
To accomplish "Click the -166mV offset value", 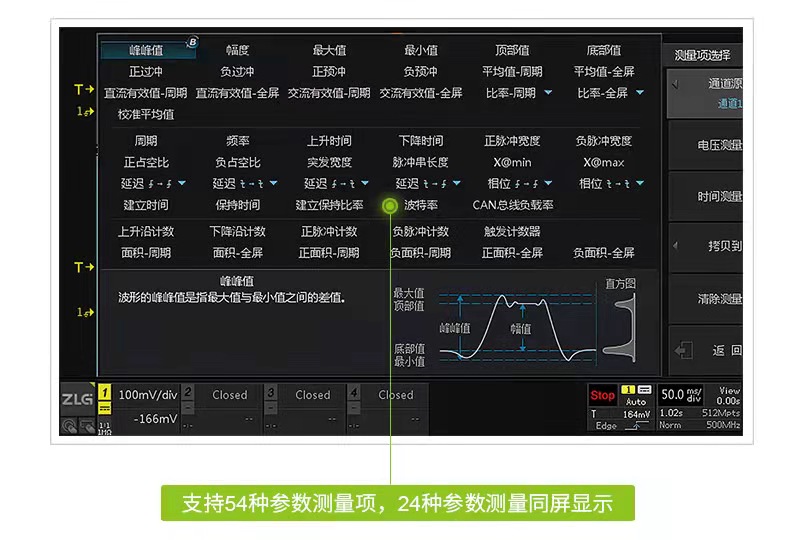I will tap(155, 419).
